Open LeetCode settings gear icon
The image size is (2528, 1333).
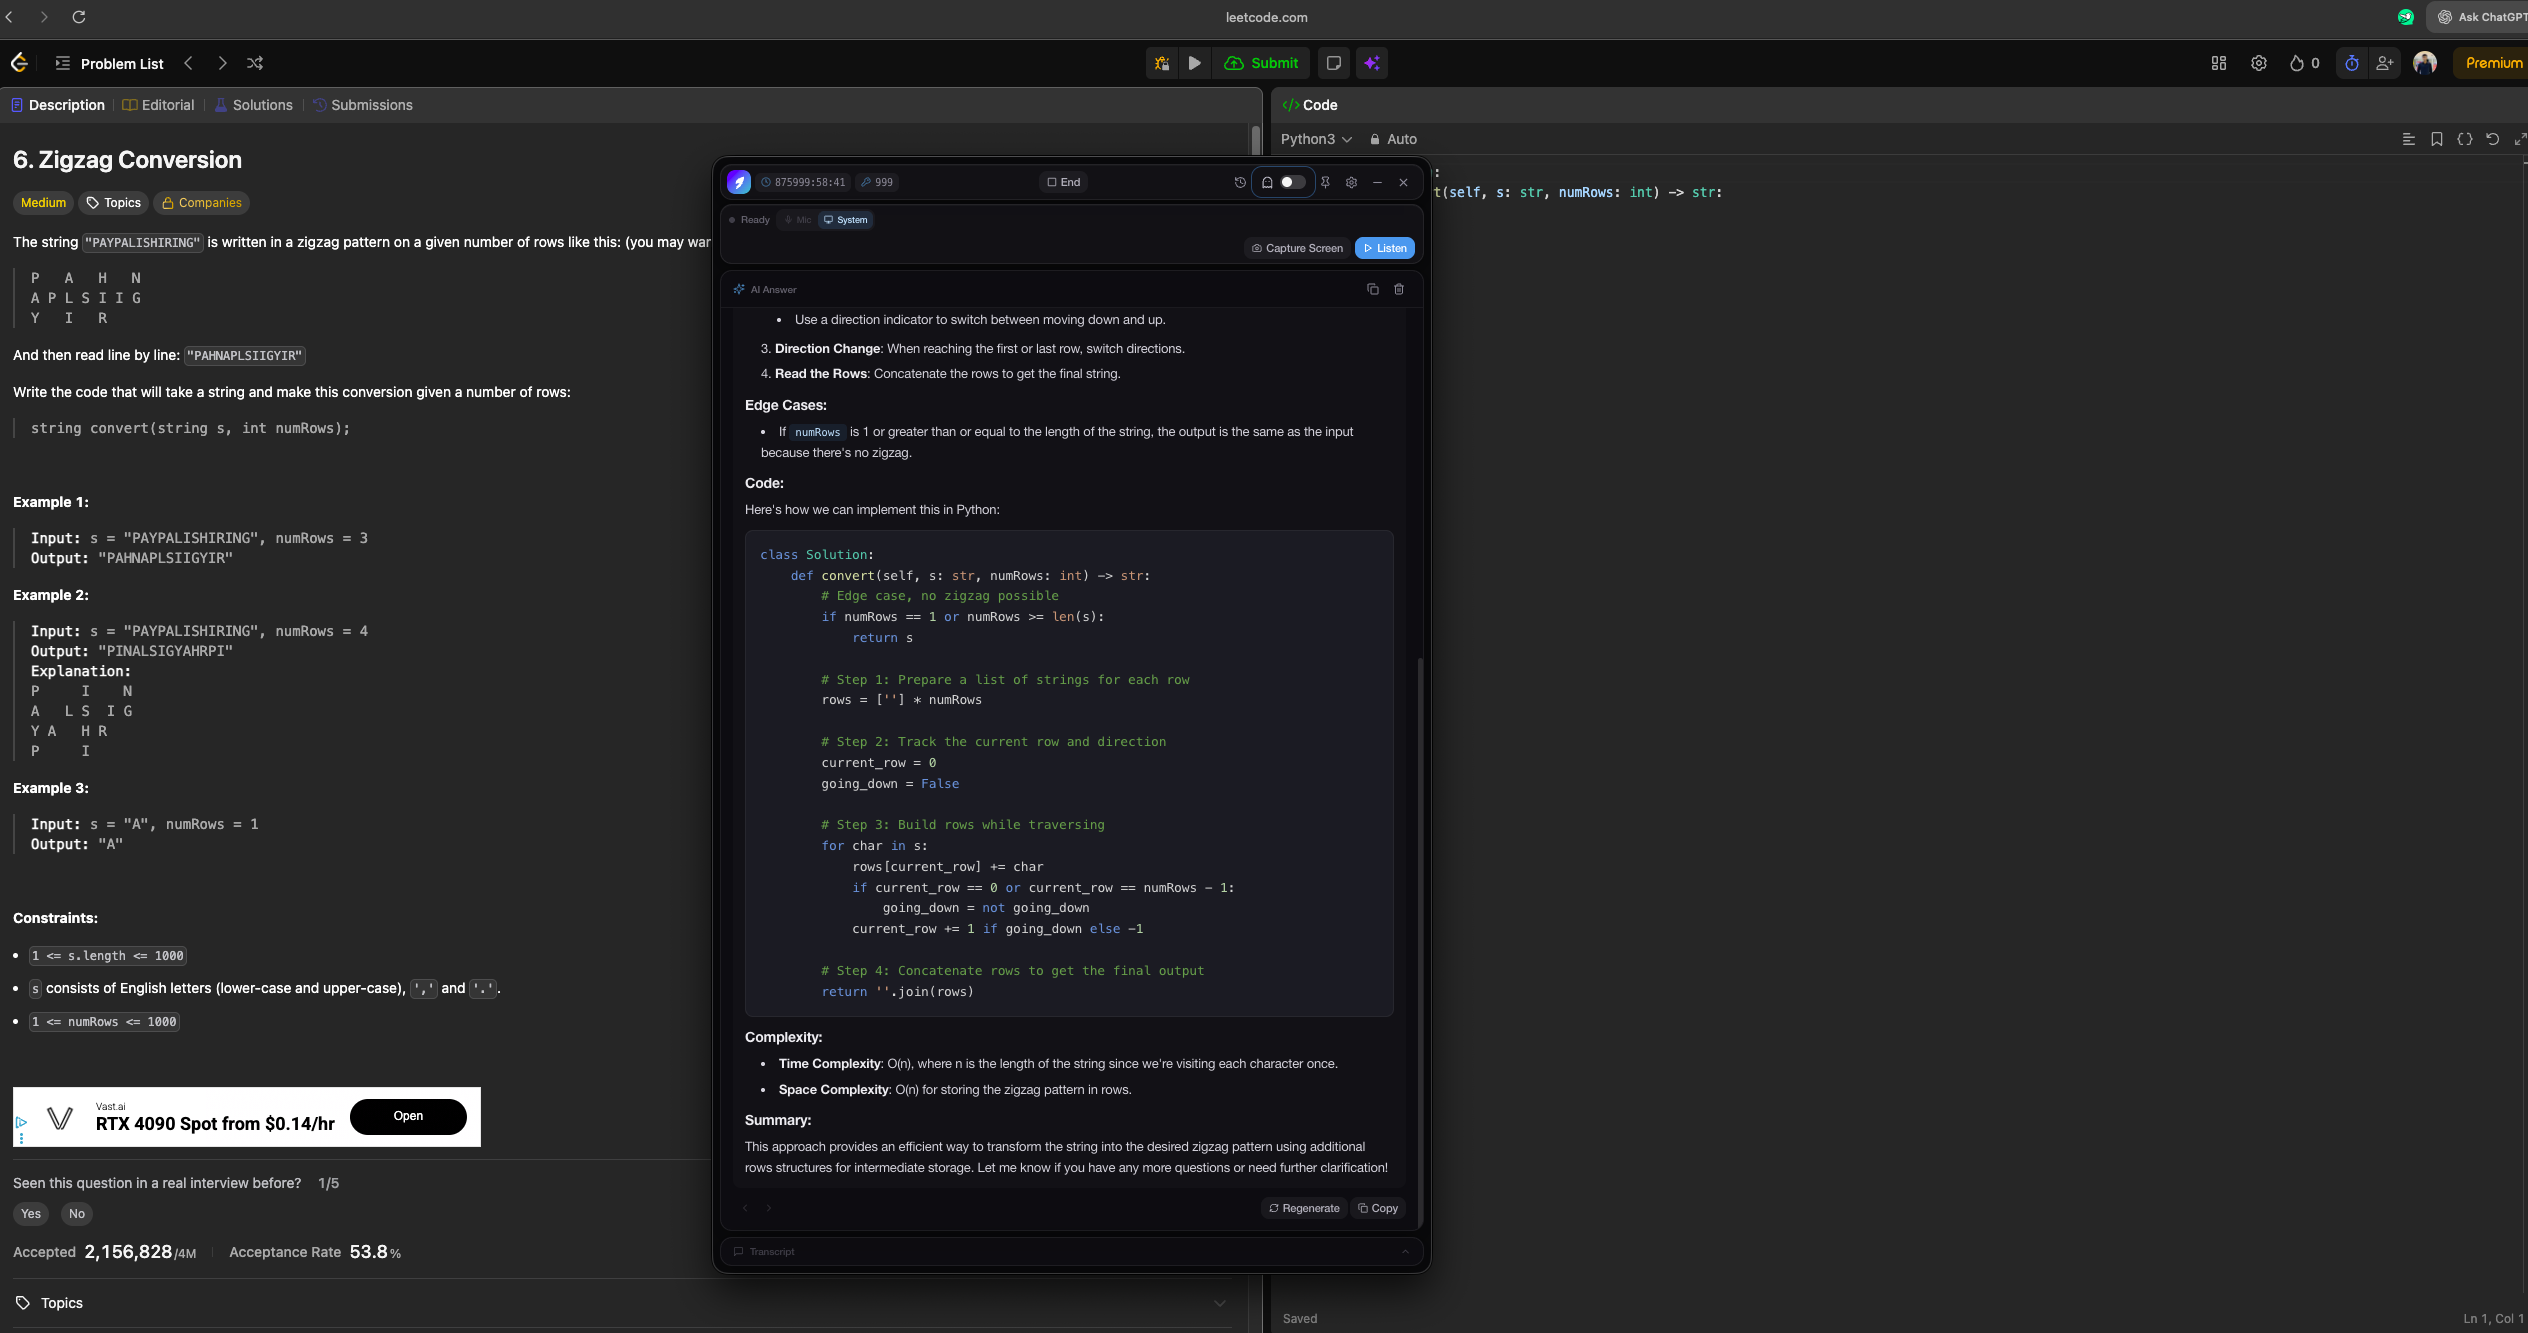coord(2259,63)
